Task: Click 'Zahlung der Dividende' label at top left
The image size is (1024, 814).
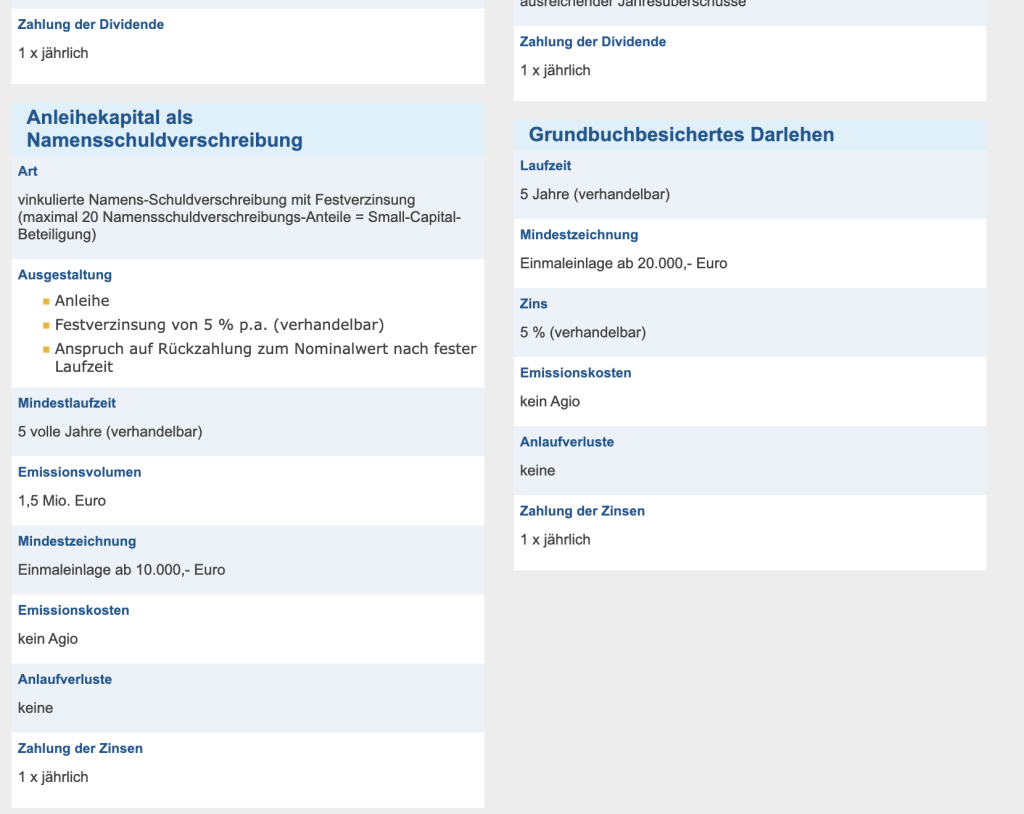Action: (x=91, y=25)
